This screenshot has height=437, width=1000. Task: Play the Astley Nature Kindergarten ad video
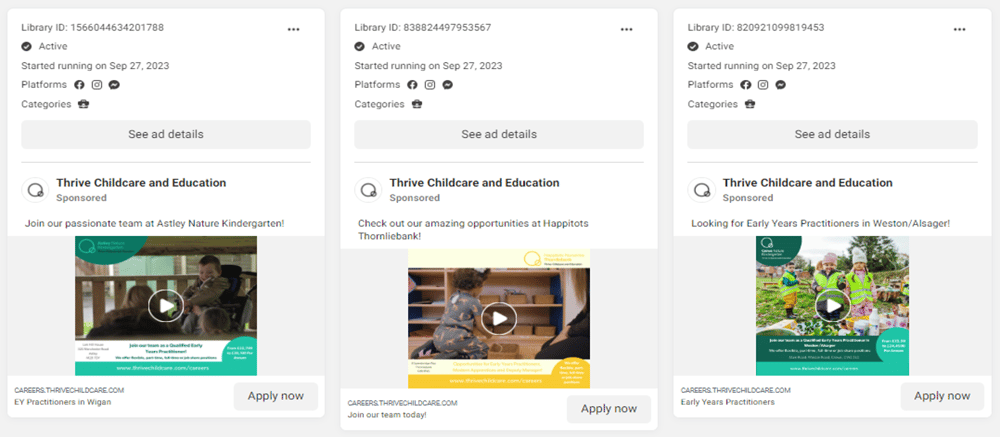166,306
